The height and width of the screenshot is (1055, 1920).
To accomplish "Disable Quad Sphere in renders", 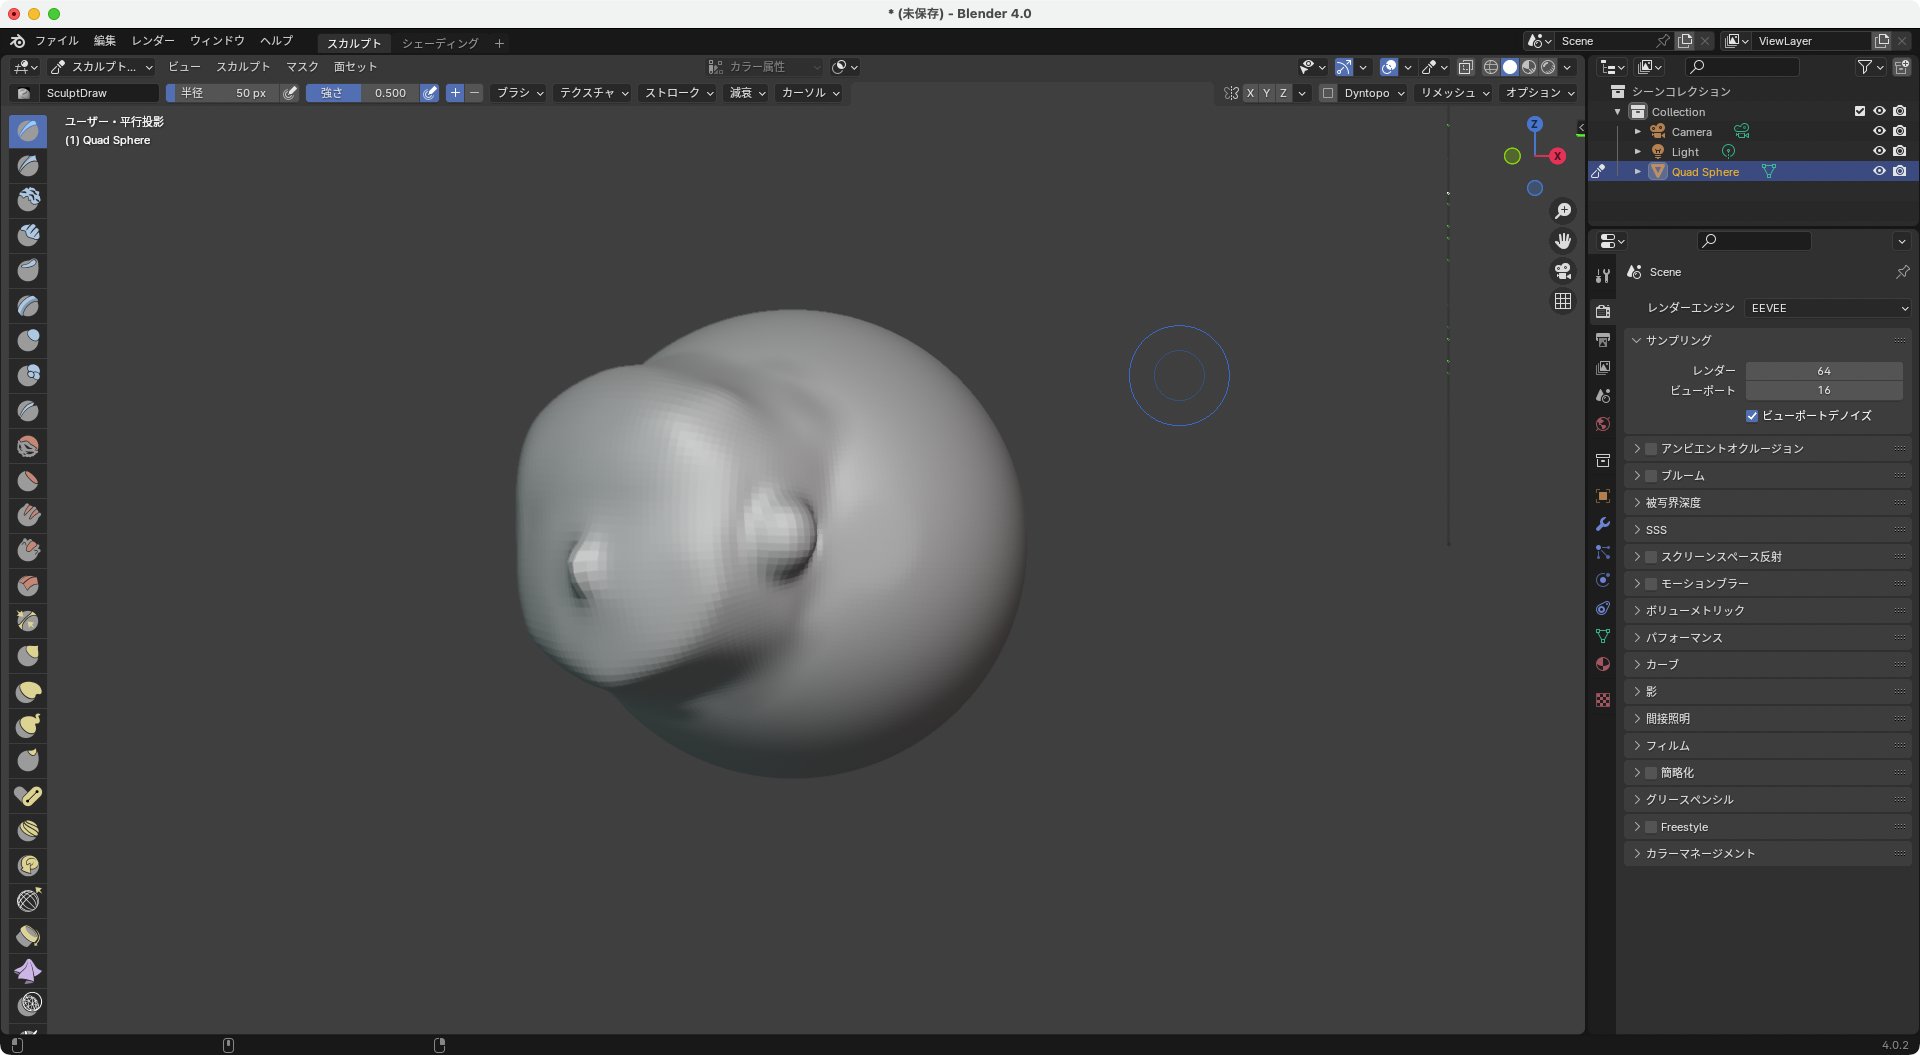I will [x=1899, y=171].
